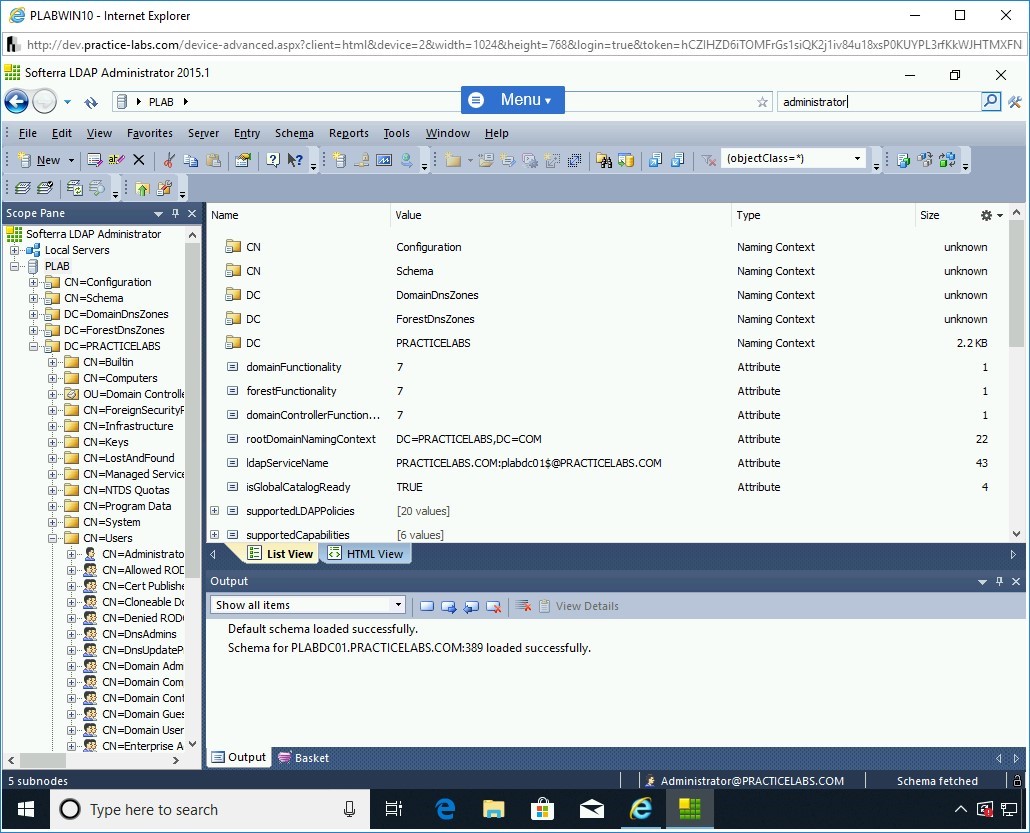This screenshot has height=833, width=1030.
Task: Open the Schema menu
Action: click(x=294, y=133)
